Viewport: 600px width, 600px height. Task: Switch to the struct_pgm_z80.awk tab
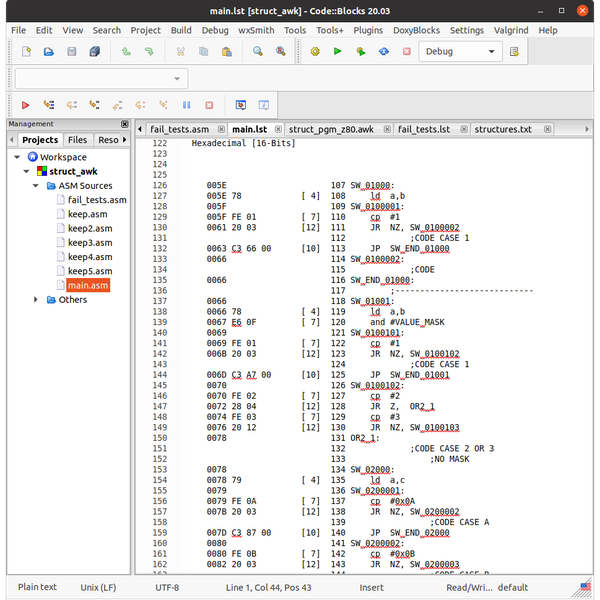pos(331,129)
